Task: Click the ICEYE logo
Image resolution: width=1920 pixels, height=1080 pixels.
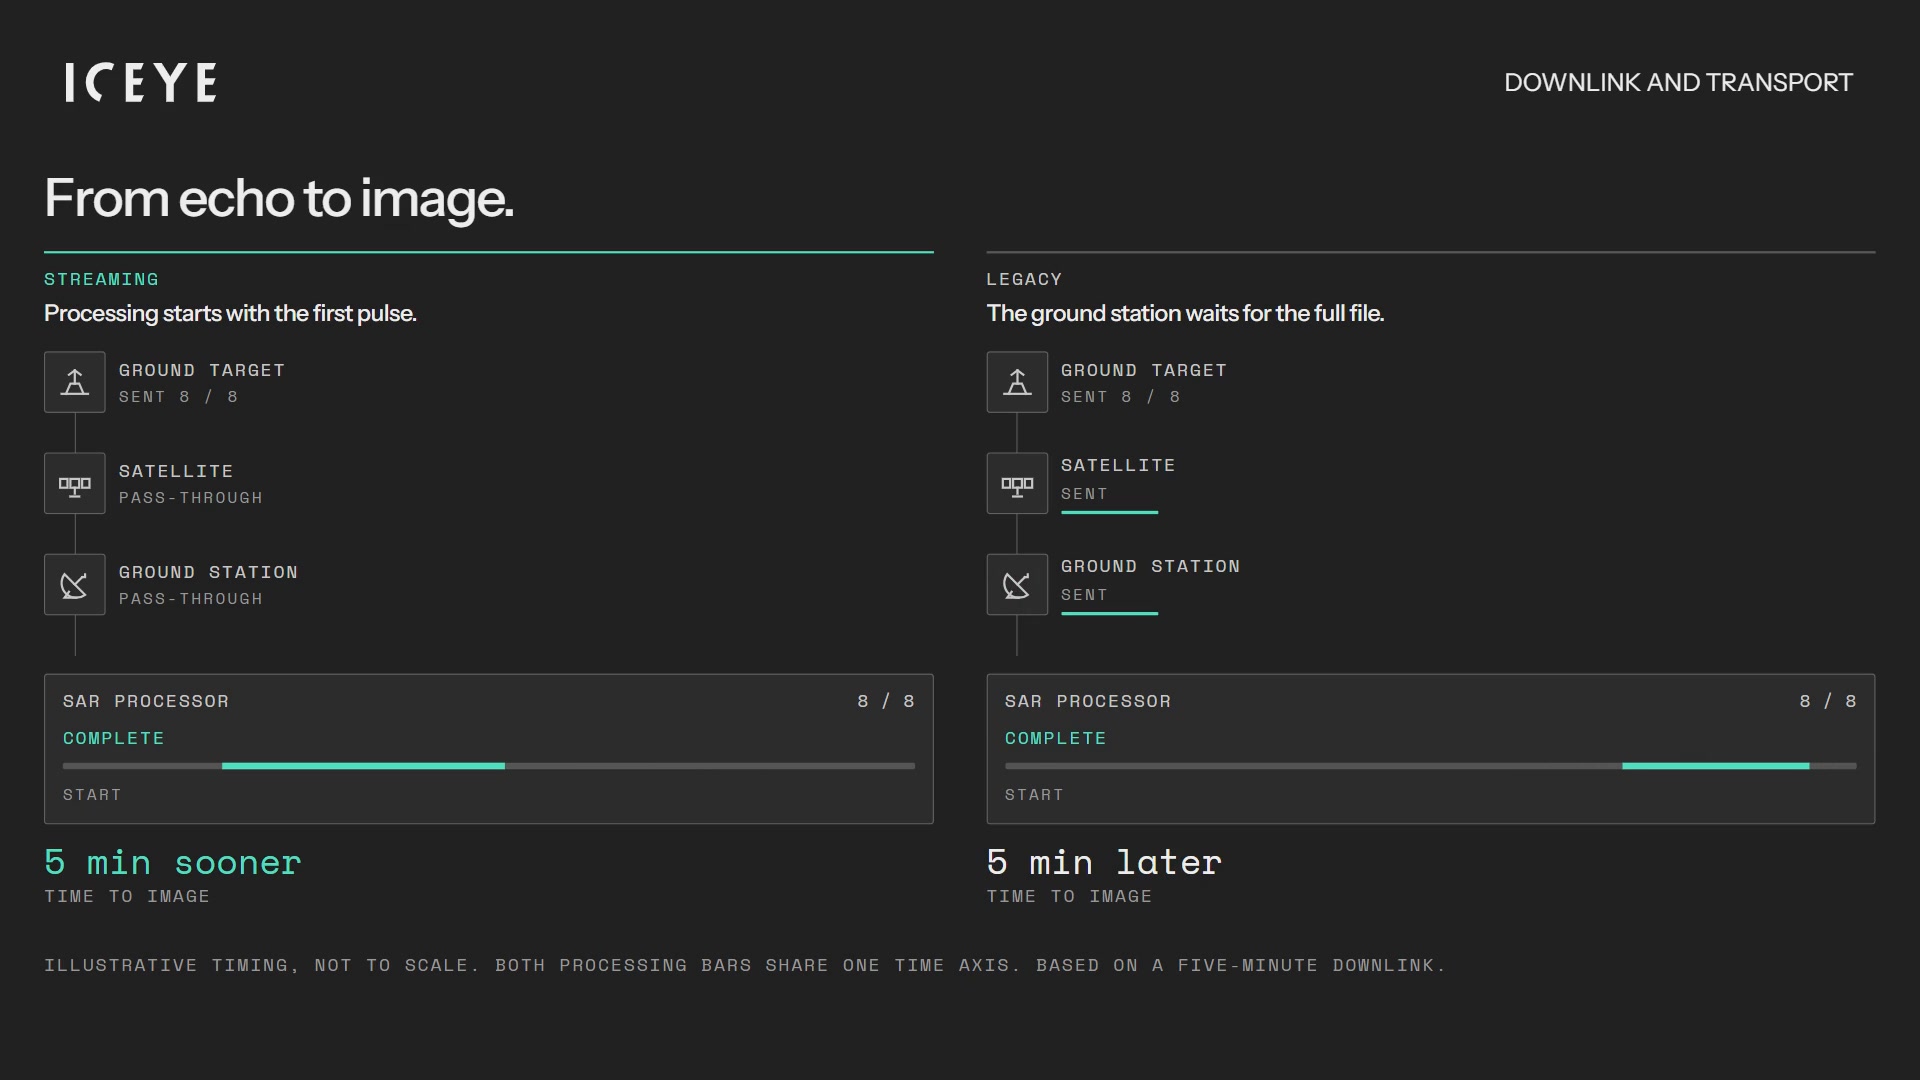Action: 140,82
